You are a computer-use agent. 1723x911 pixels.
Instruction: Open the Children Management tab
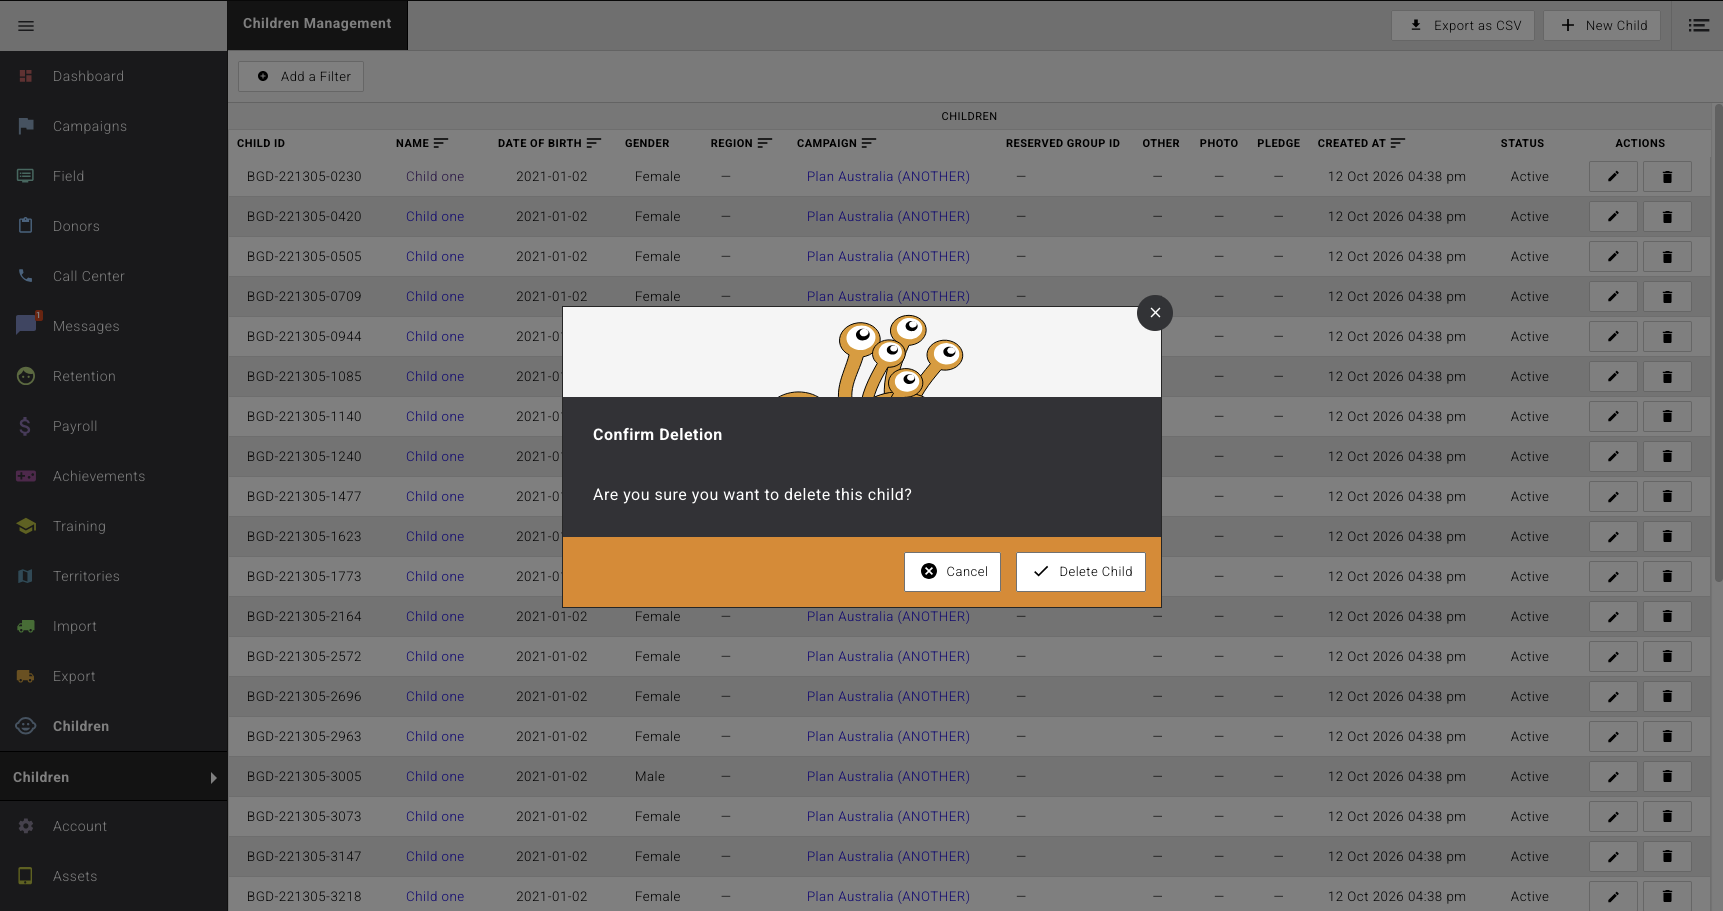click(317, 25)
